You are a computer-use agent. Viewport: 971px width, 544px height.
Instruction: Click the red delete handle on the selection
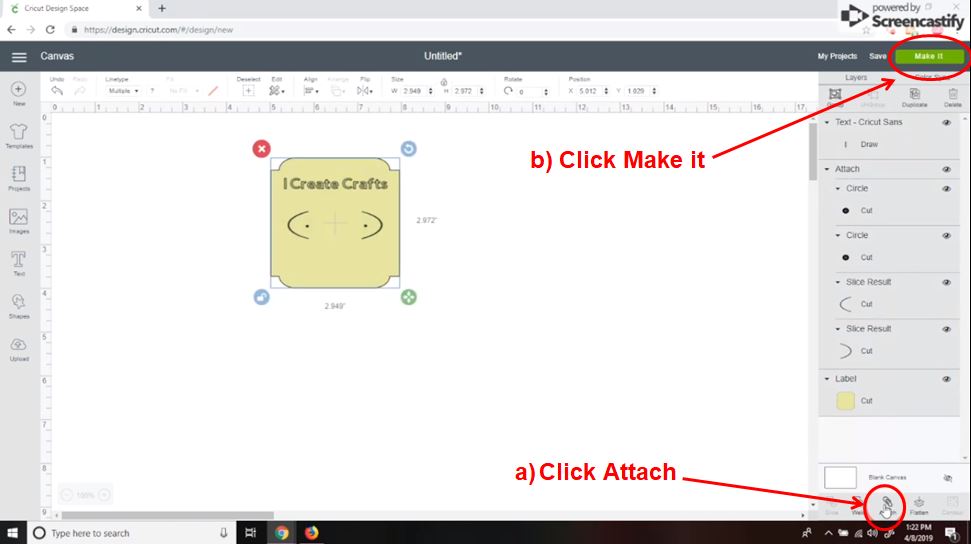coord(261,149)
